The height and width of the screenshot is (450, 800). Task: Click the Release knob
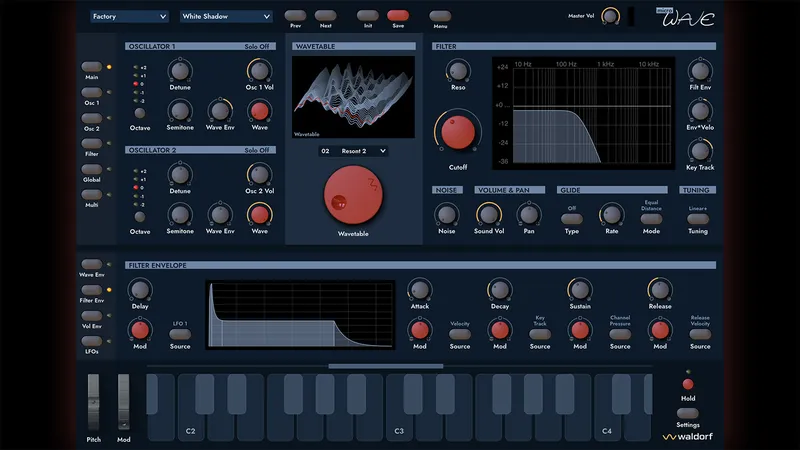(660, 290)
